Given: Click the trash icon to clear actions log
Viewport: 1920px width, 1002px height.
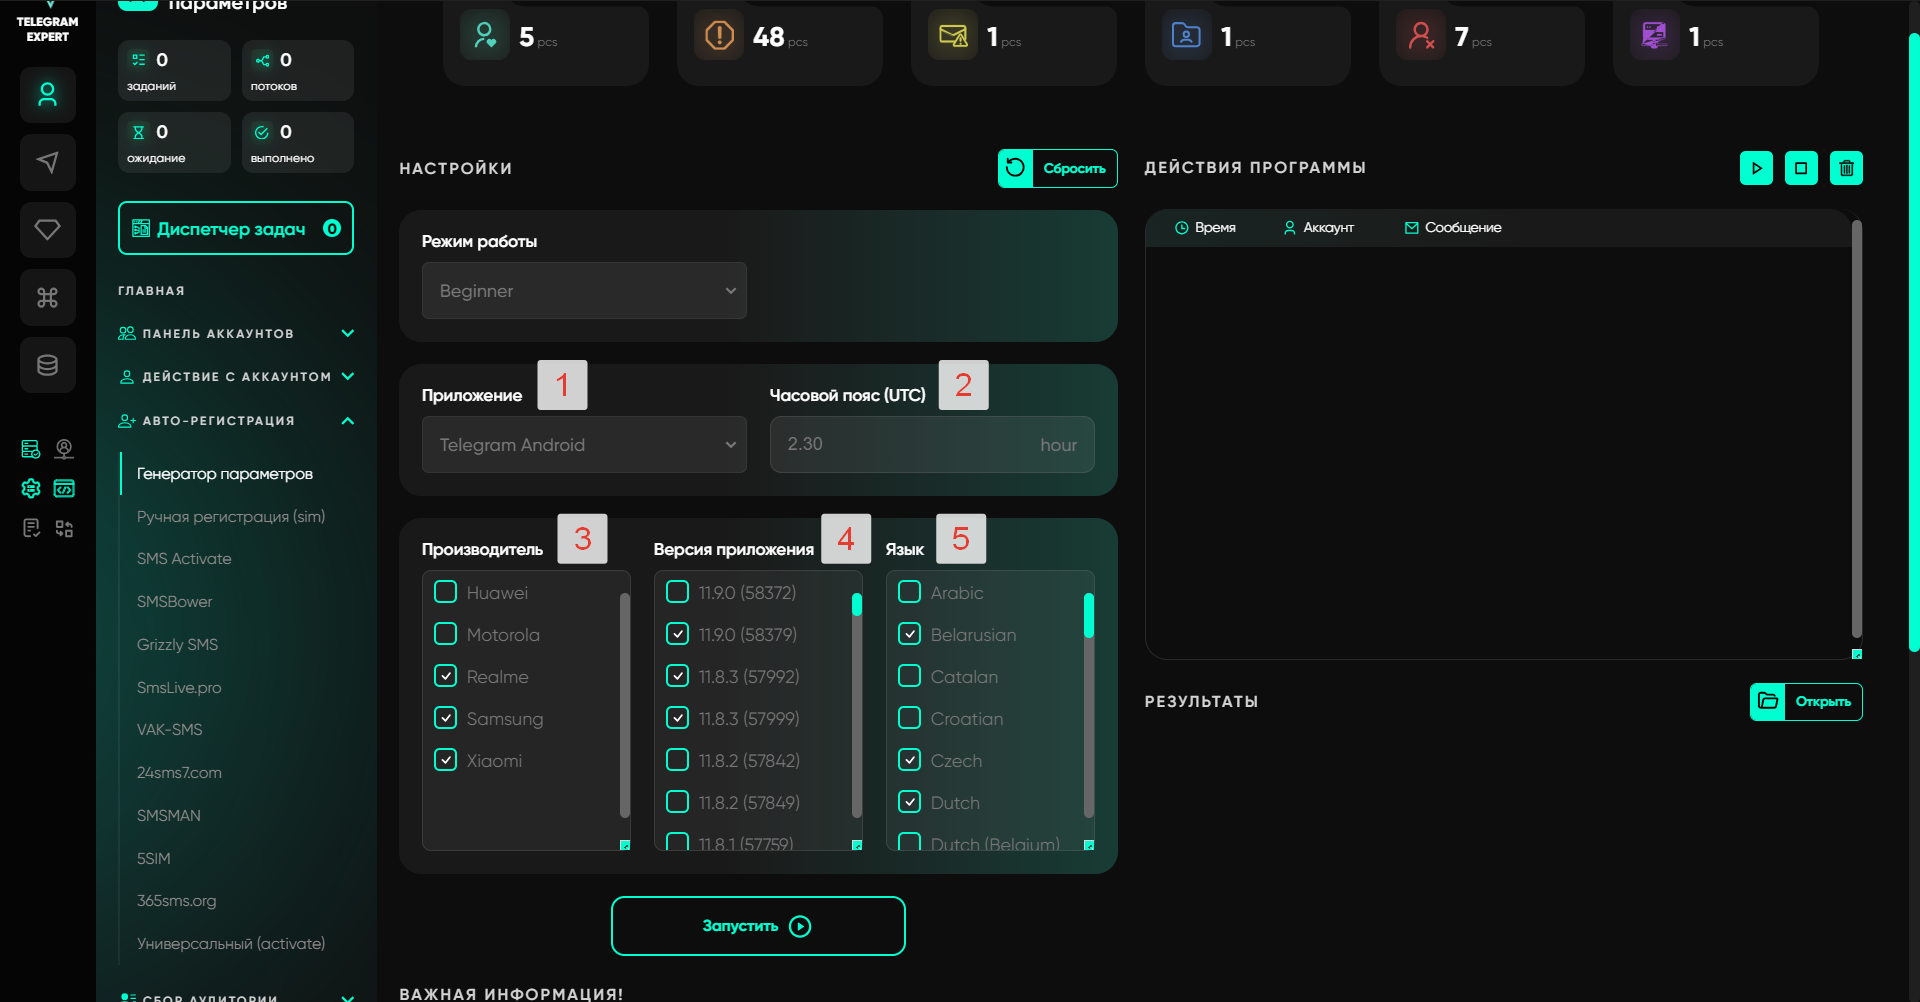Looking at the screenshot, I should (1846, 168).
